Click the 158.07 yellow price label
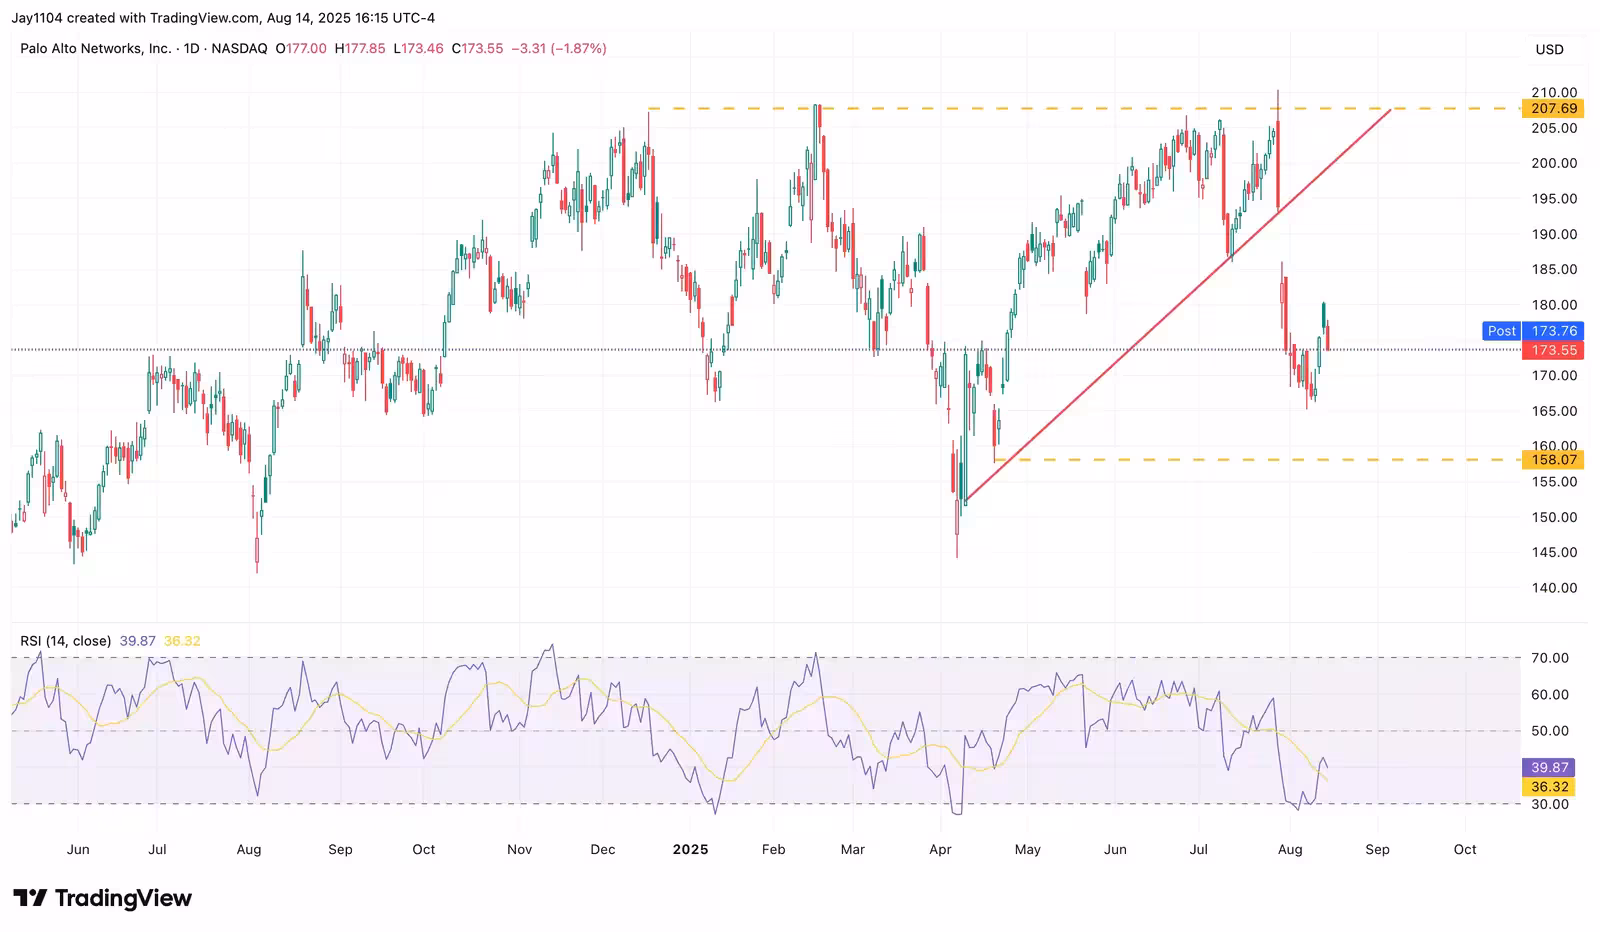Screen dimensions: 1600x932 click(x=1553, y=460)
